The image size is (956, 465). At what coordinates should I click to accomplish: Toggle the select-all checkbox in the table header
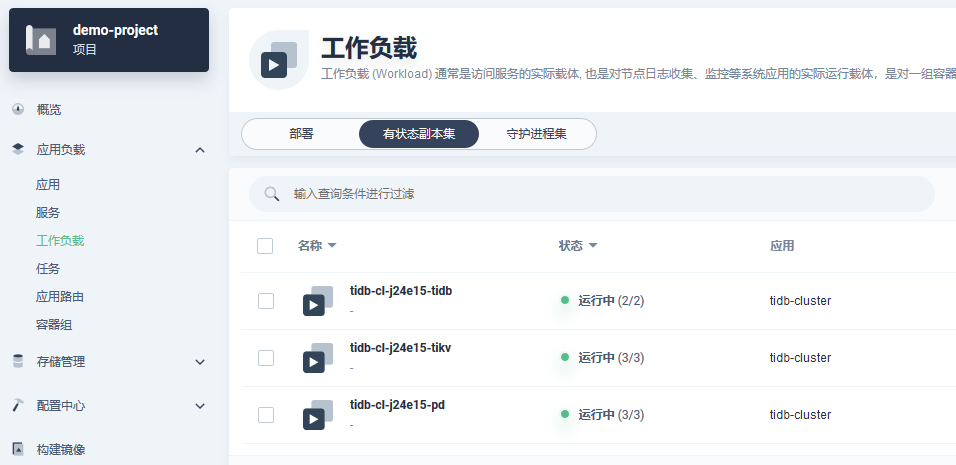(265, 246)
